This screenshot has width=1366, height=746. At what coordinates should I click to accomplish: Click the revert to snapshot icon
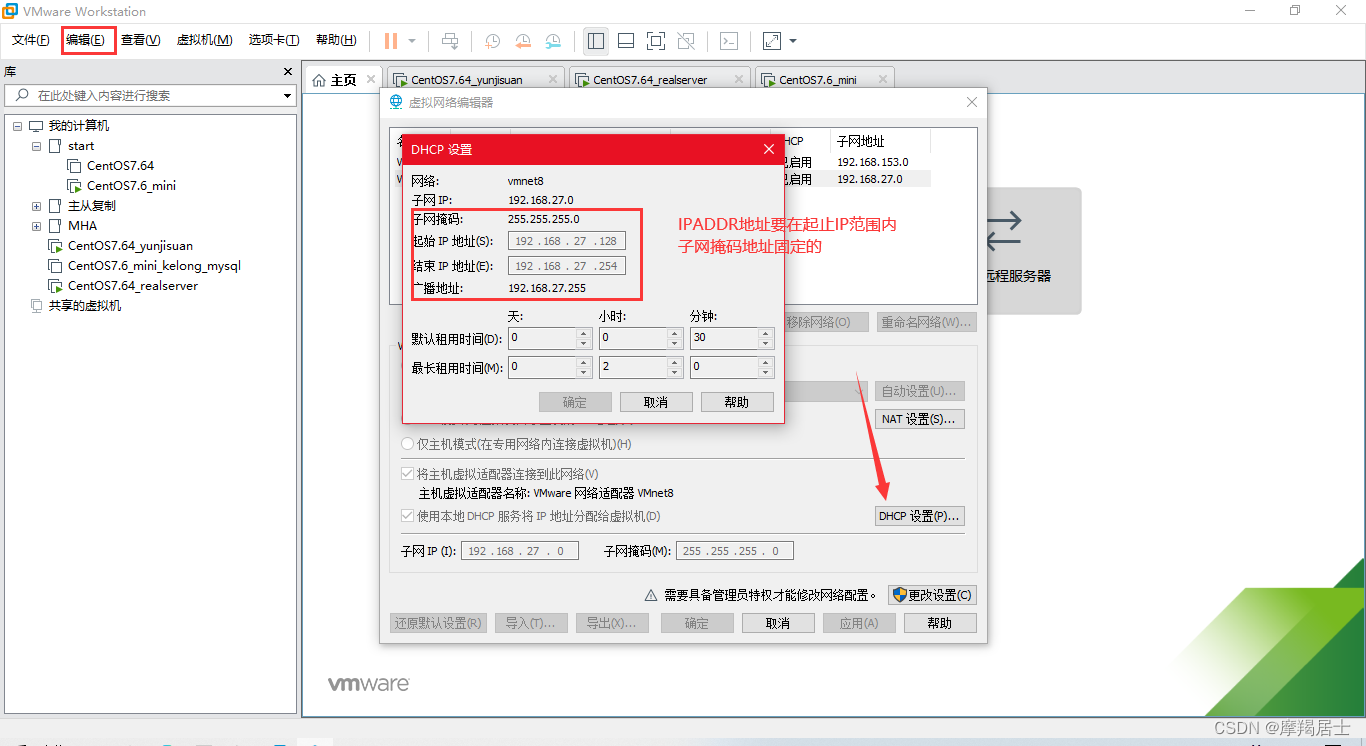pos(523,41)
